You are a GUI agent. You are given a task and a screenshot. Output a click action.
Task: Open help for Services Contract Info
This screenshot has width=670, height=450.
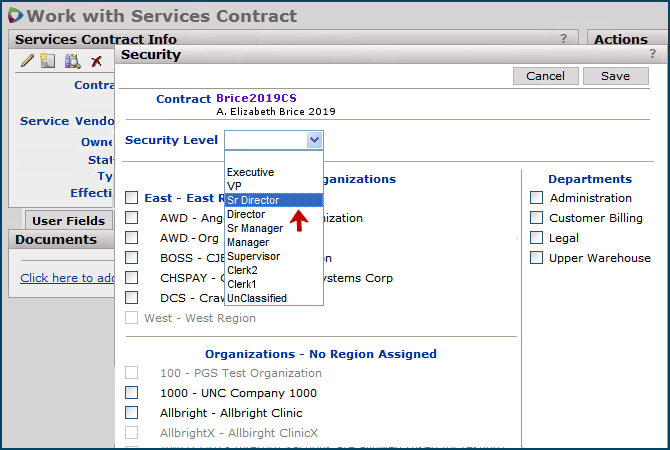pos(563,38)
